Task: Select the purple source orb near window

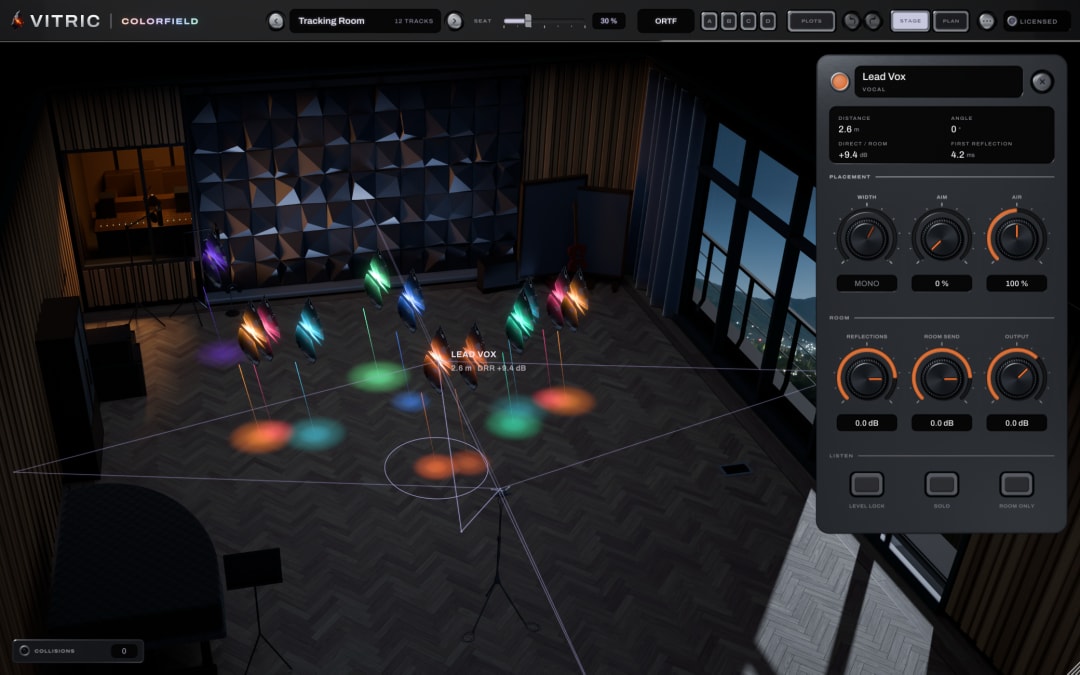Action: click(214, 260)
